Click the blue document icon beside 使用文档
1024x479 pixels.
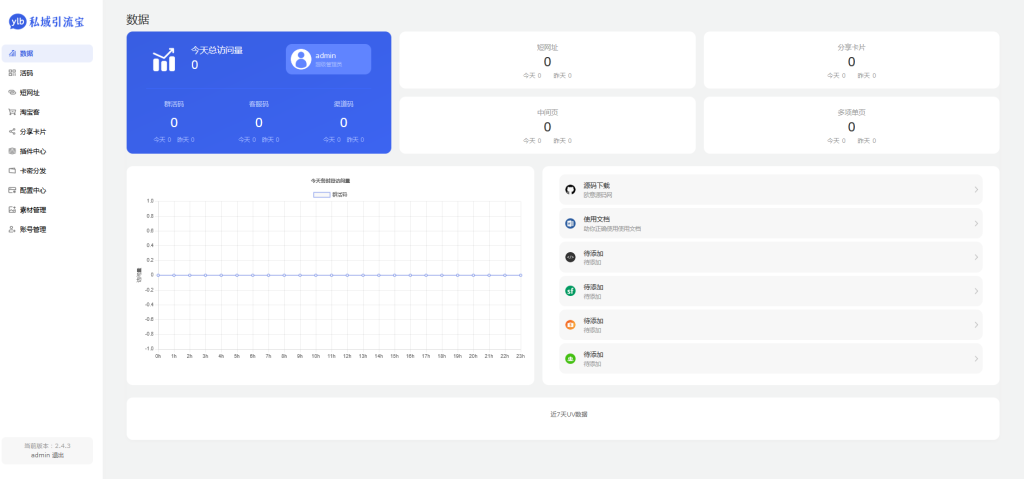pos(570,223)
